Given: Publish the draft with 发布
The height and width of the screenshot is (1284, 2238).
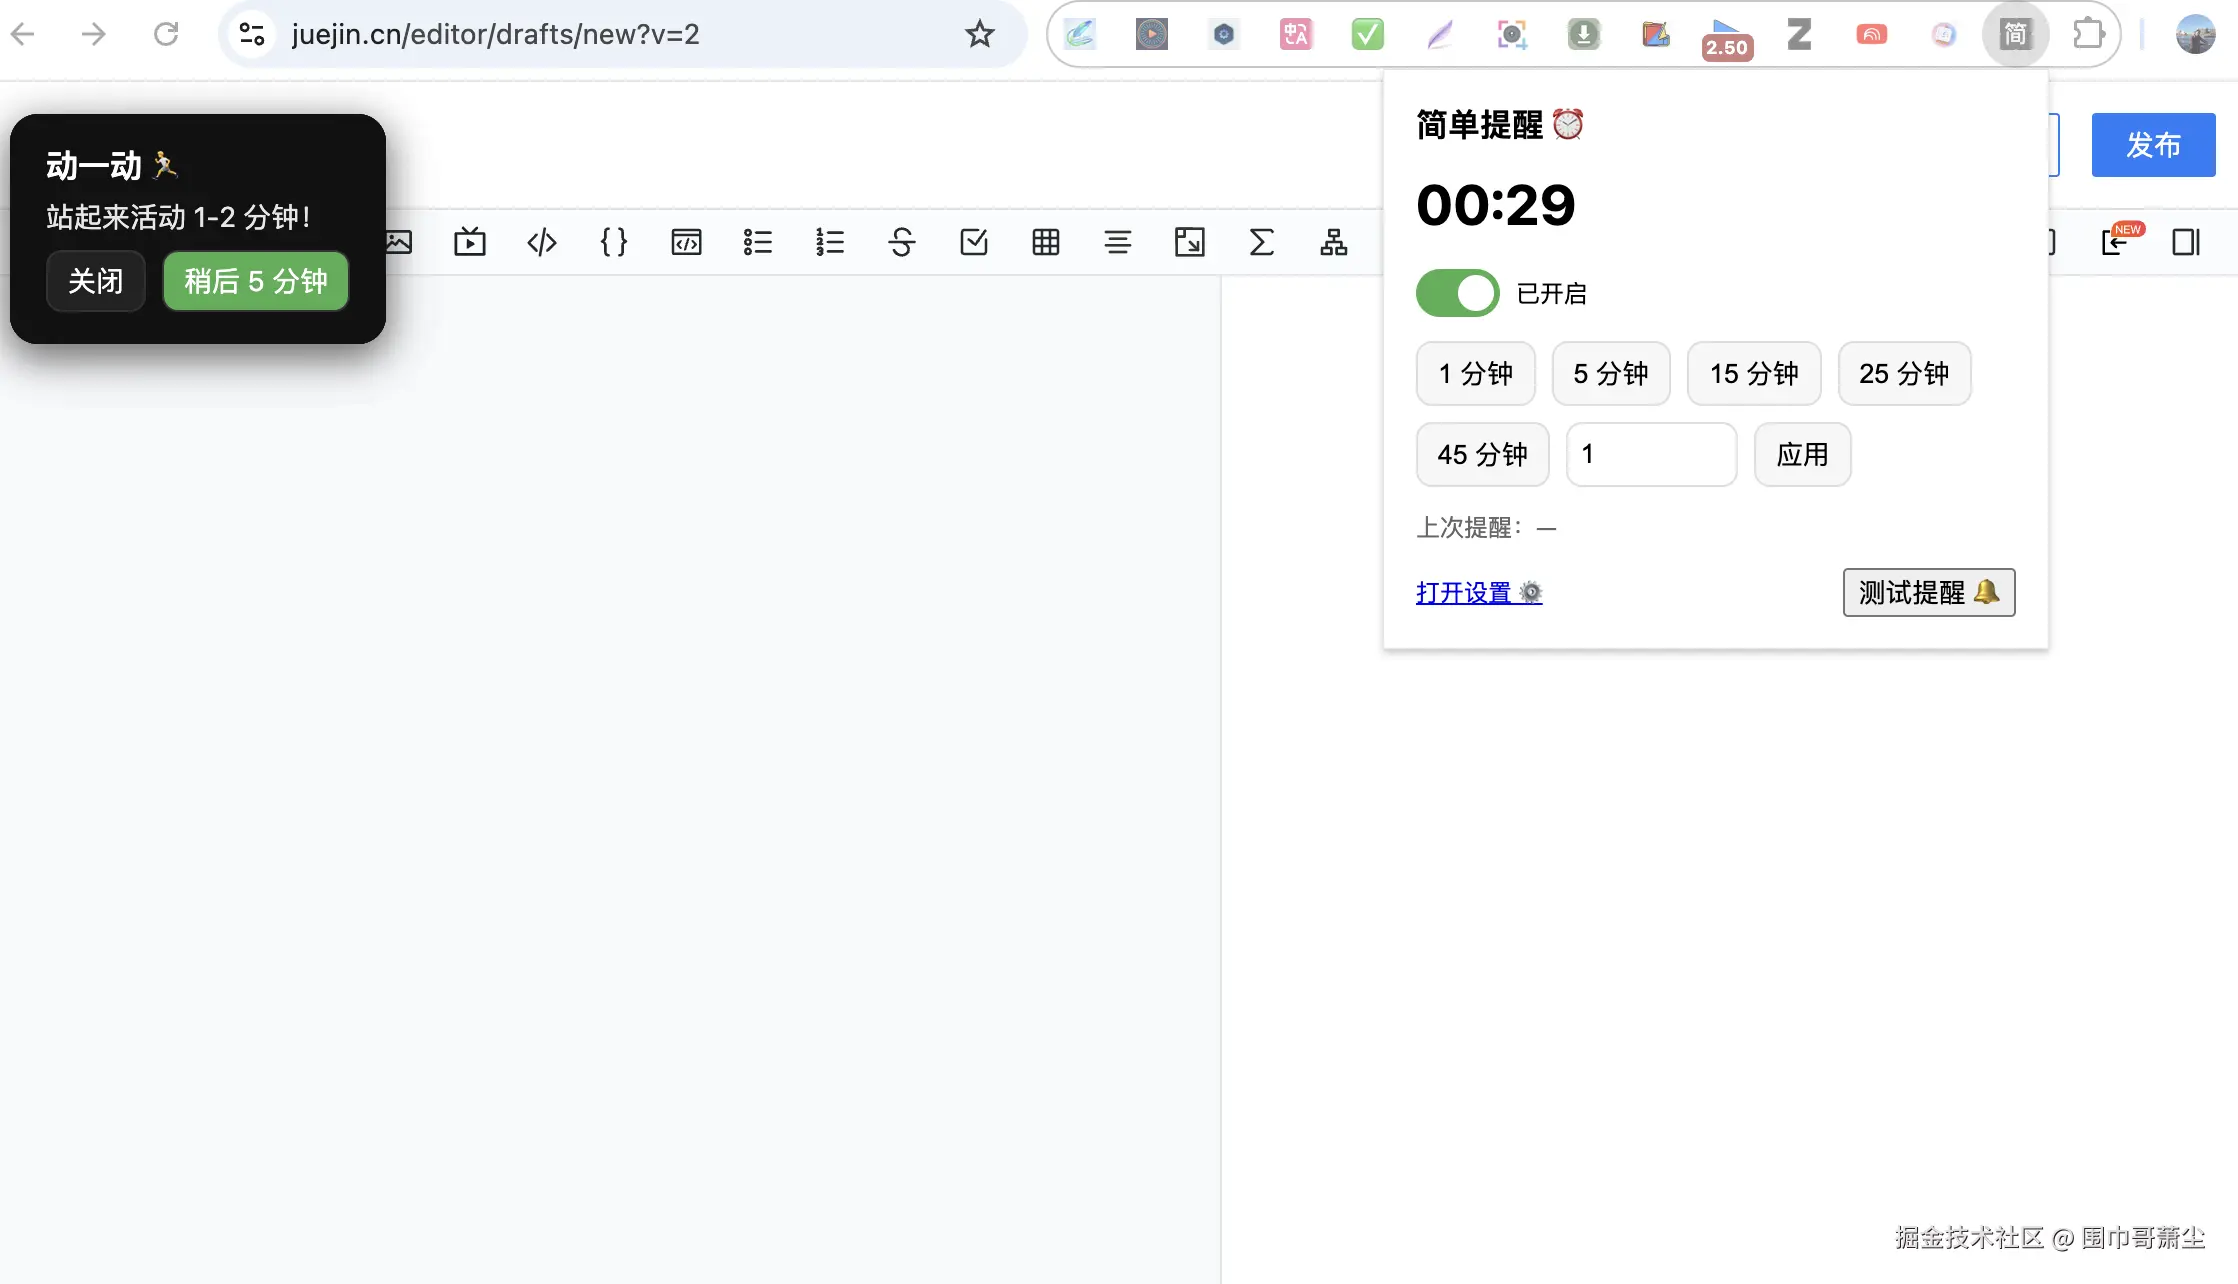Looking at the screenshot, I should [x=2153, y=145].
